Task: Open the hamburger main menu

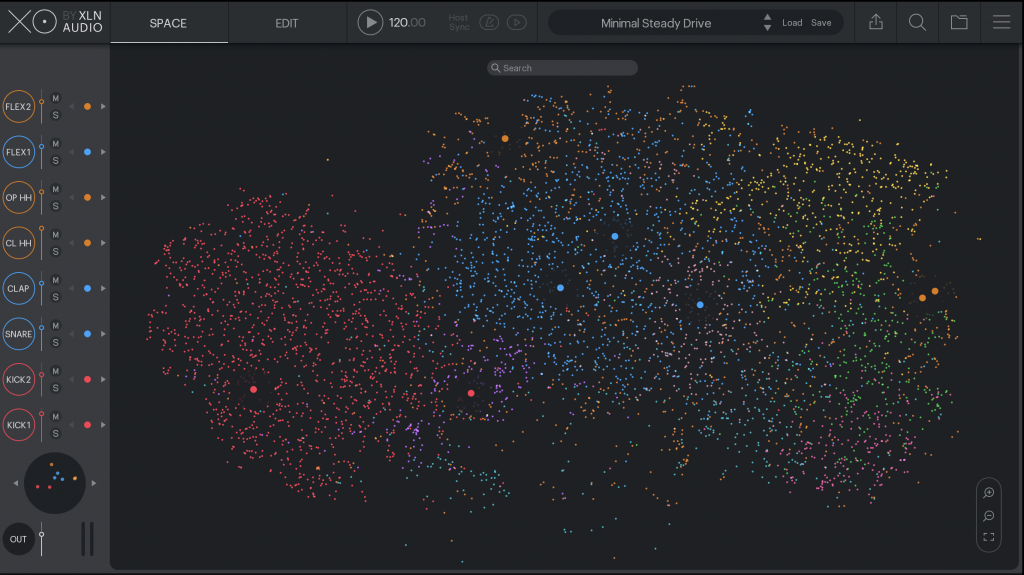Action: (1001, 22)
